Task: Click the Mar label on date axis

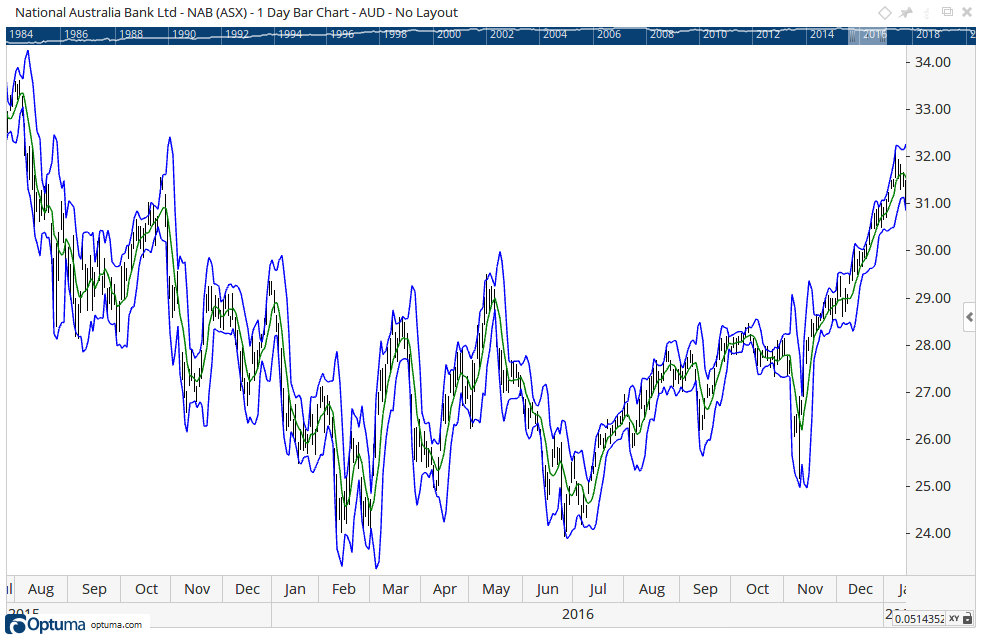Action: pyautogui.click(x=395, y=589)
